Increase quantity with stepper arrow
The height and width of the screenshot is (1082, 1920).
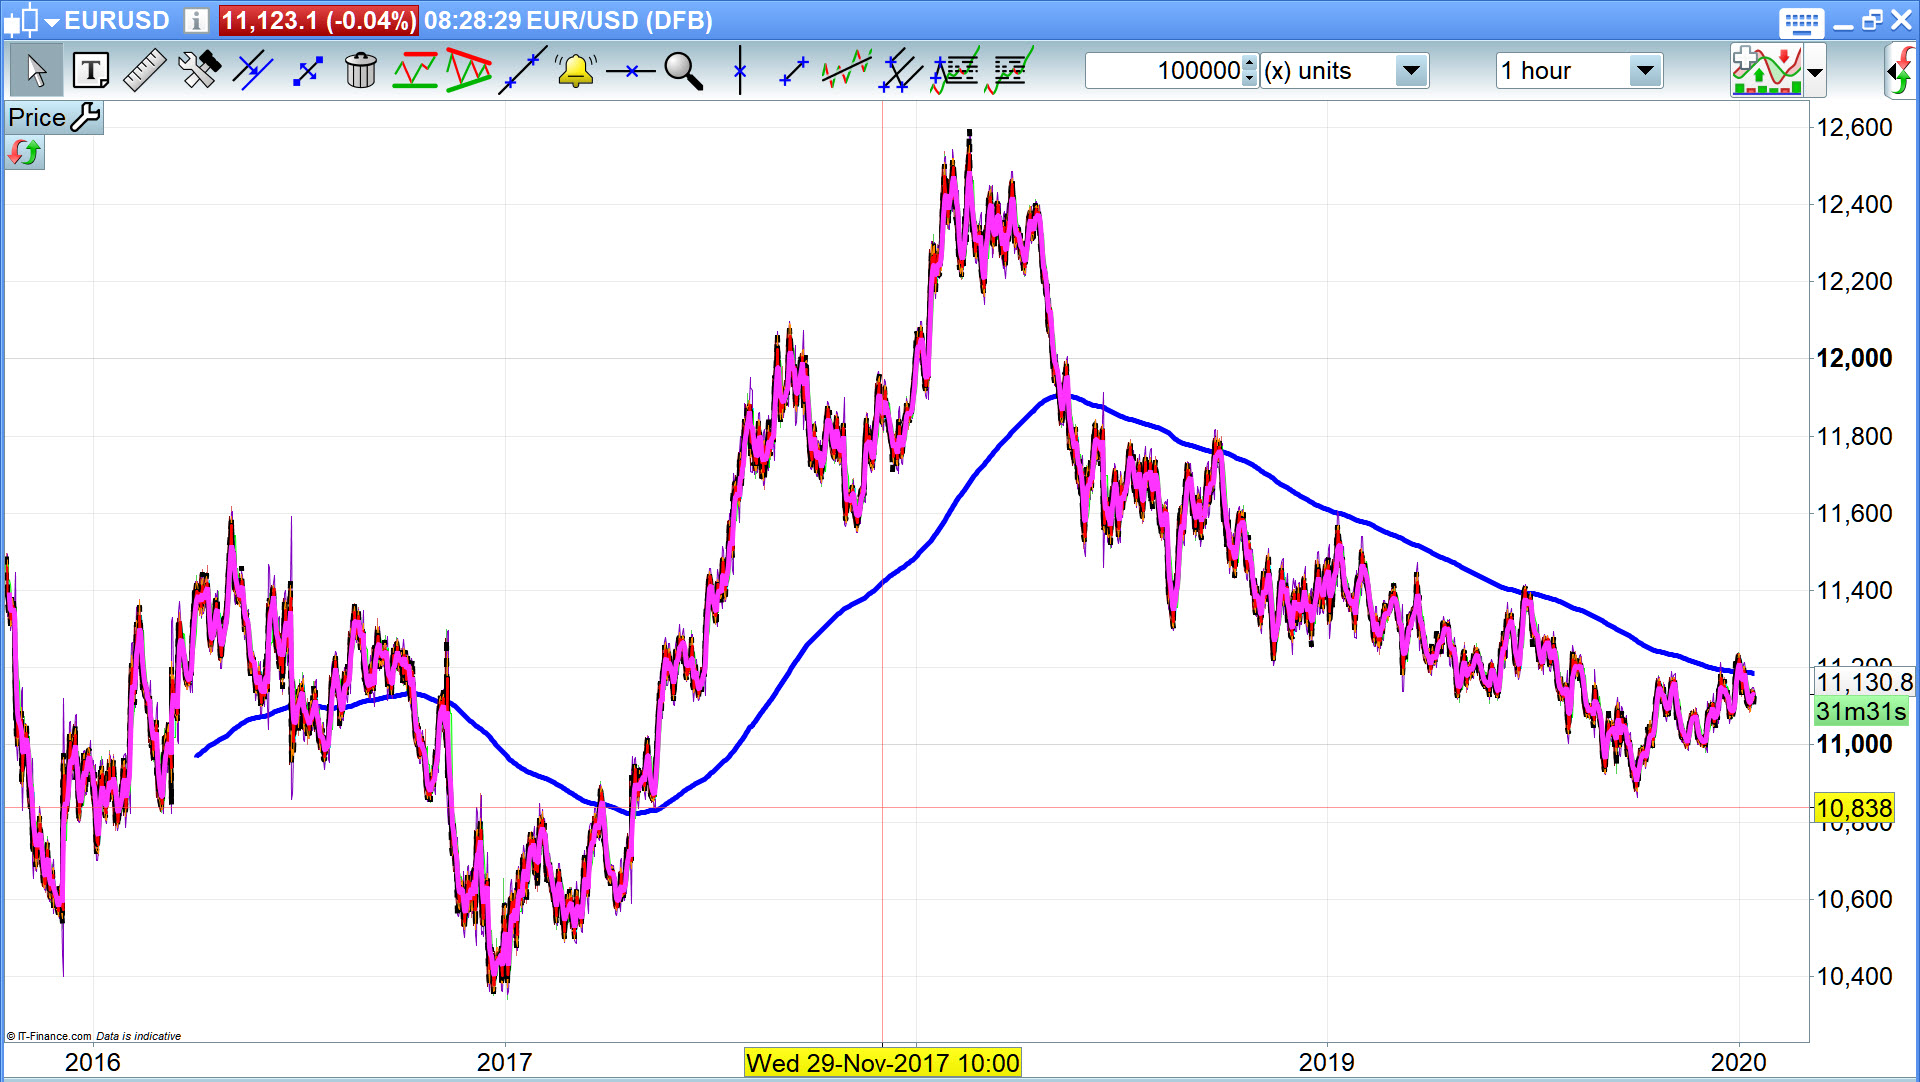[x=1249, y=64]
